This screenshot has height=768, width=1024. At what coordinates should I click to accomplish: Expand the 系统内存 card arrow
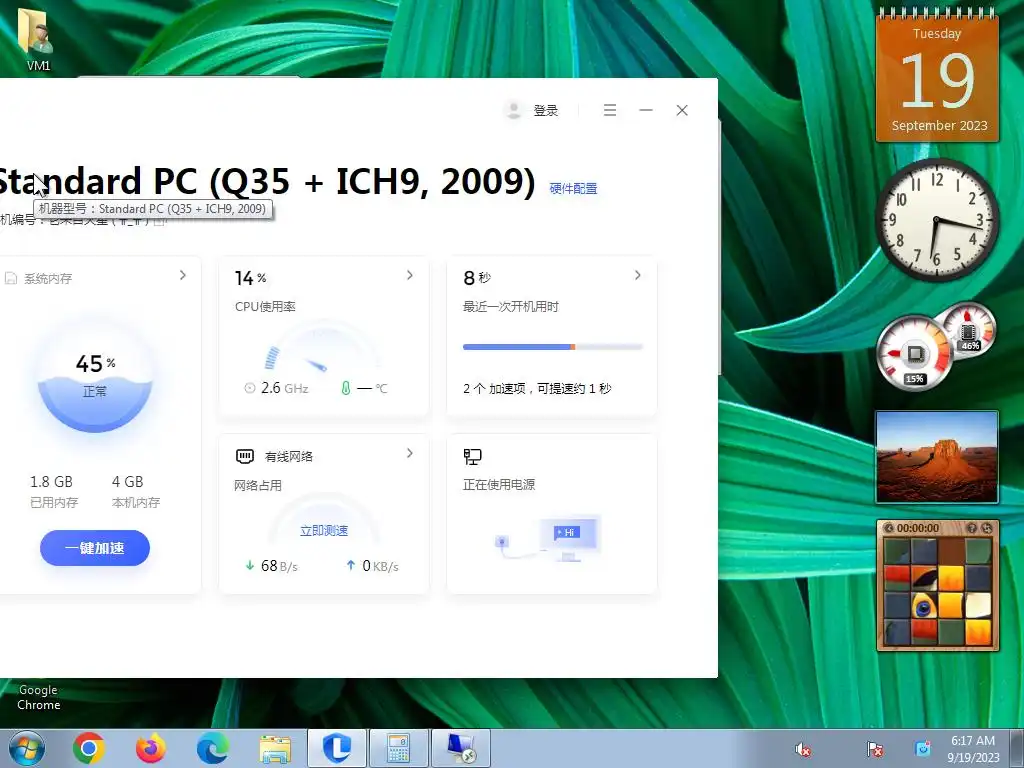[x=183, y=276]
